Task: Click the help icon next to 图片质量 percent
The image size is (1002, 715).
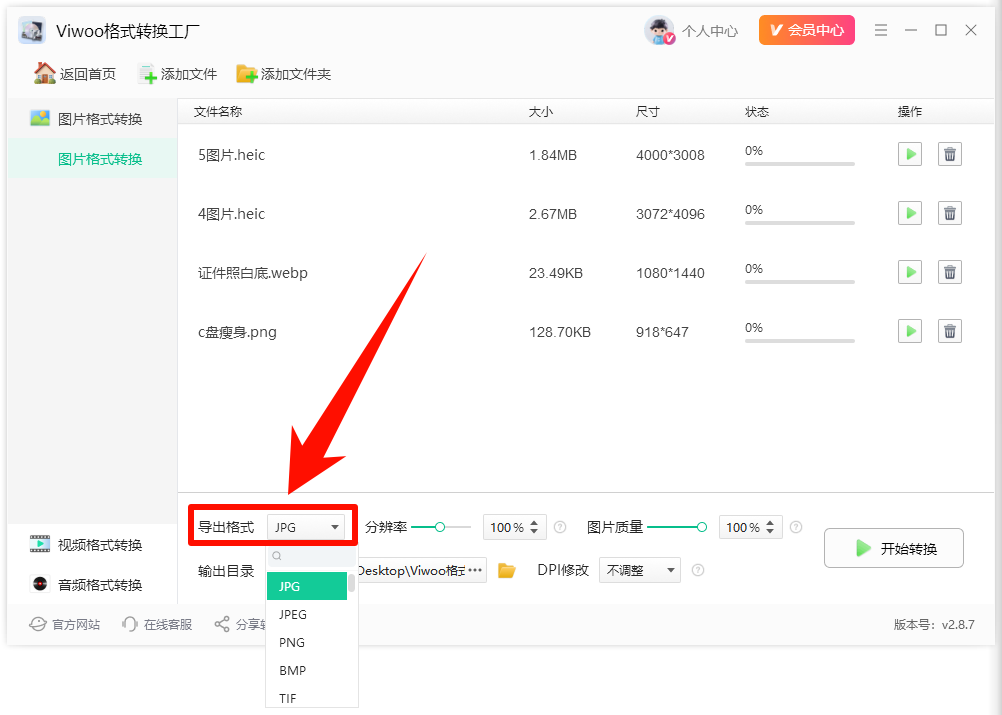Action: point(796,527)
